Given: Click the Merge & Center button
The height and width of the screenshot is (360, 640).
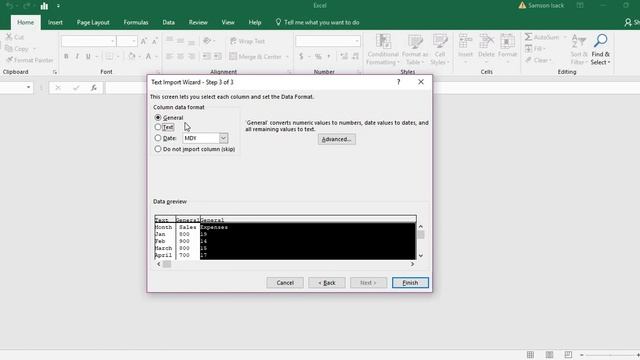Looking at the screenshot, I should point(256,57).
